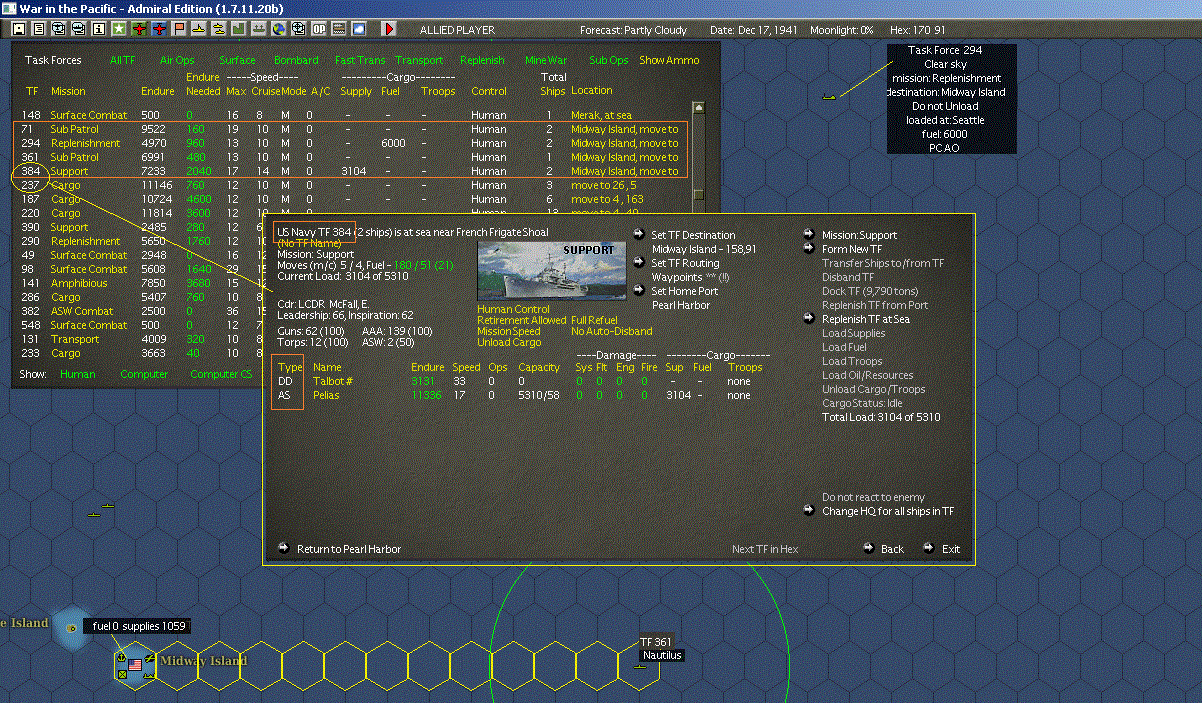Toggle the yellow Unload Cargo setting
This screenshot has width=1202, height=703.
510,342
